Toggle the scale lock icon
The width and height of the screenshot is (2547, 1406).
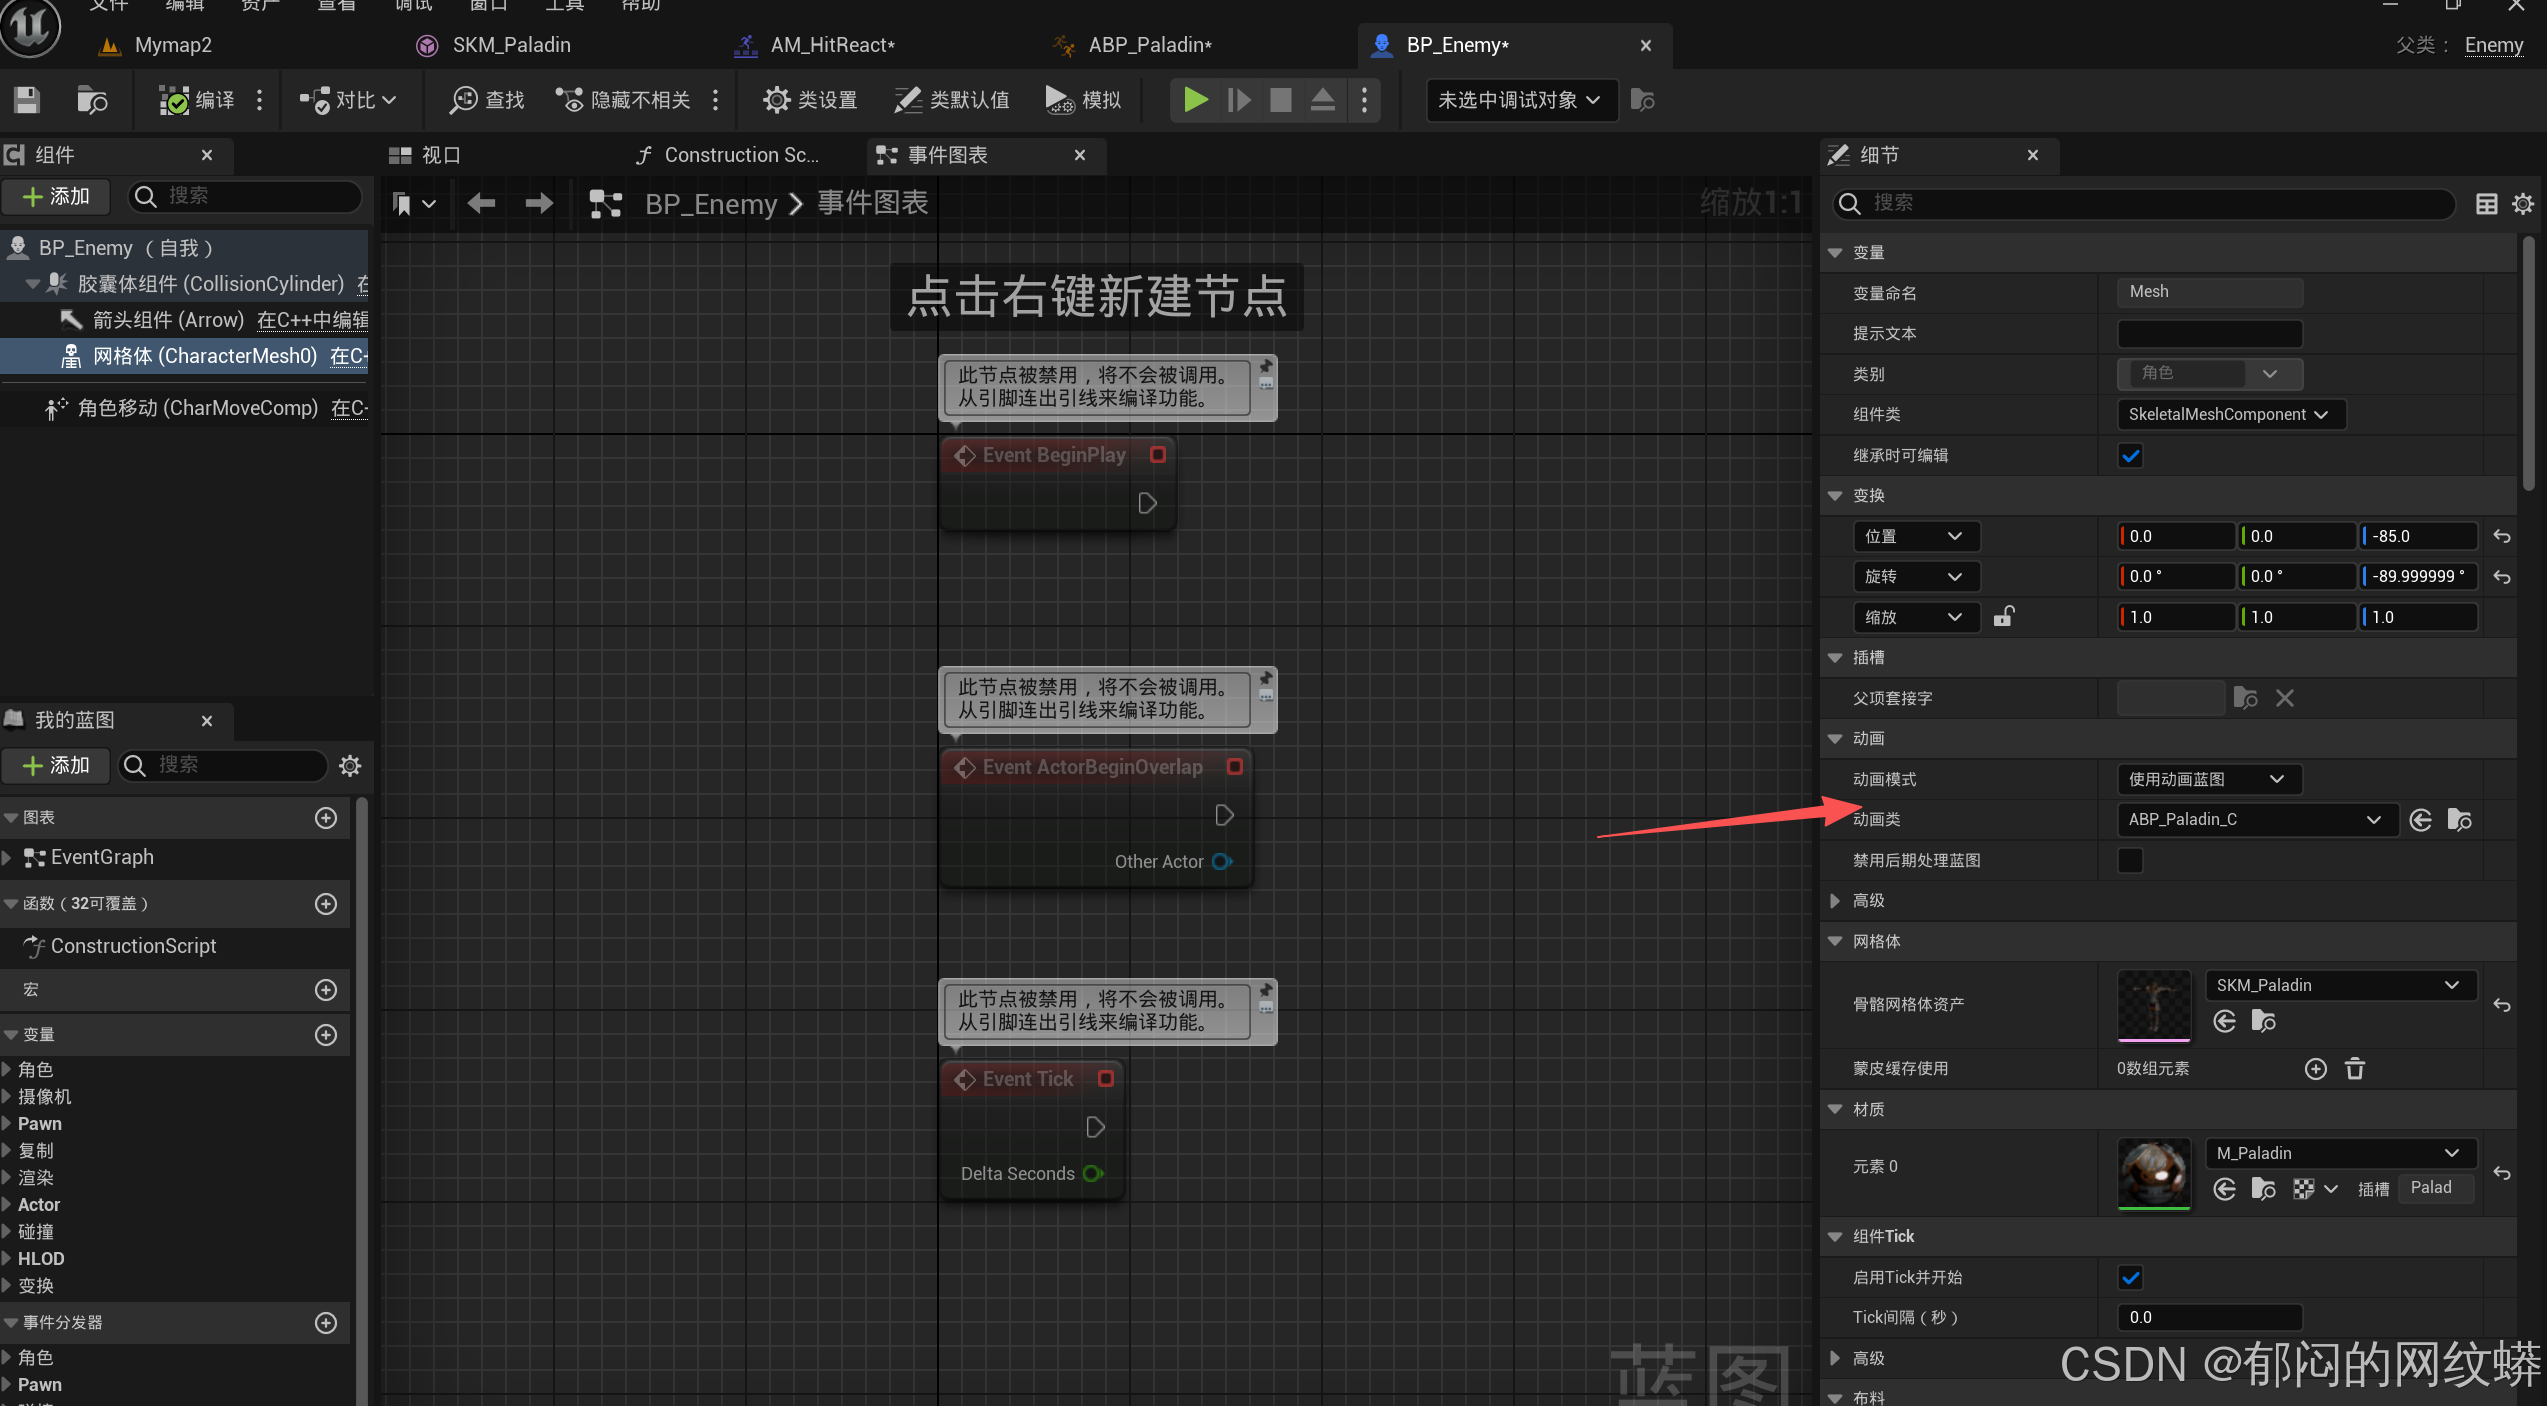(x=2003, y=617)
